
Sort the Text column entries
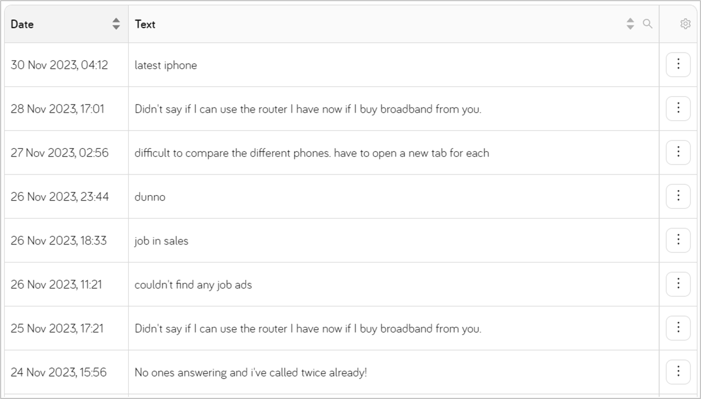point(630,24)
